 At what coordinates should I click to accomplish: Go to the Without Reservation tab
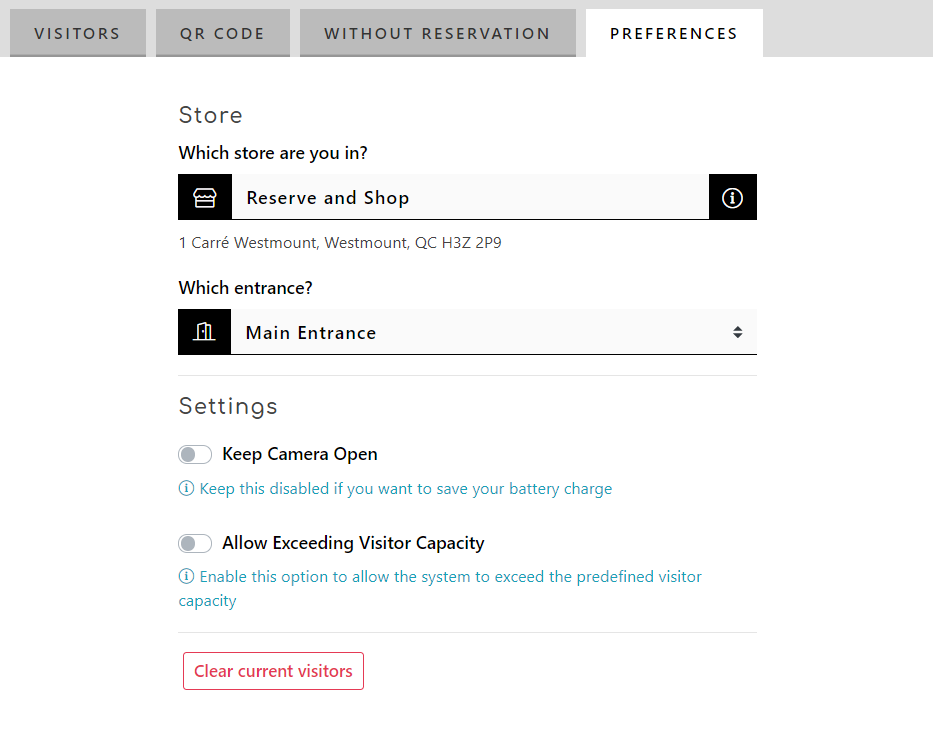(437, 33)
